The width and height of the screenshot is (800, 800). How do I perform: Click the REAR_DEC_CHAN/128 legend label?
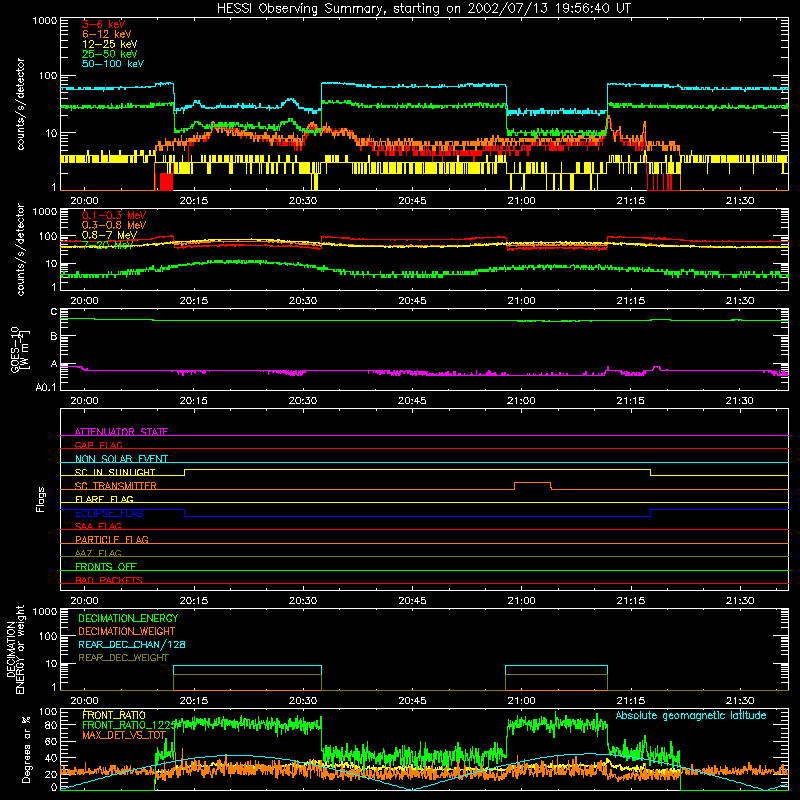tap(132, 644)
